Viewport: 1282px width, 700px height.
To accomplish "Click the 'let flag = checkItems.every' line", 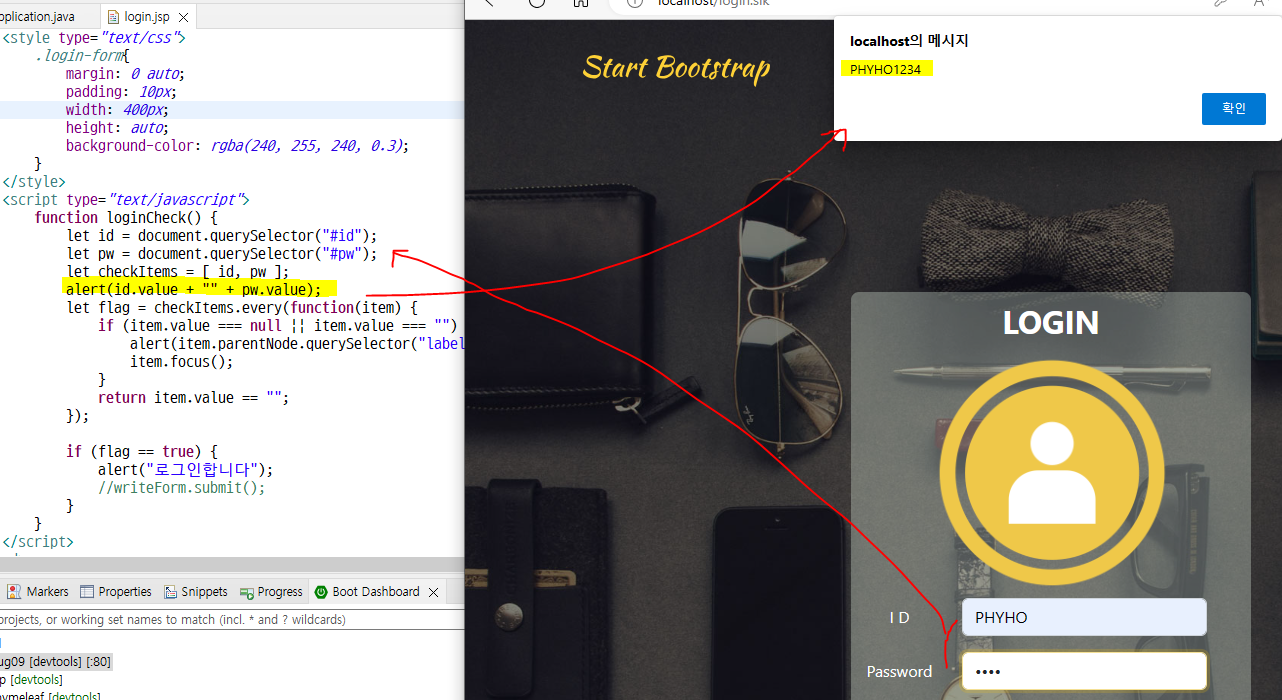I will coord(241,308).
